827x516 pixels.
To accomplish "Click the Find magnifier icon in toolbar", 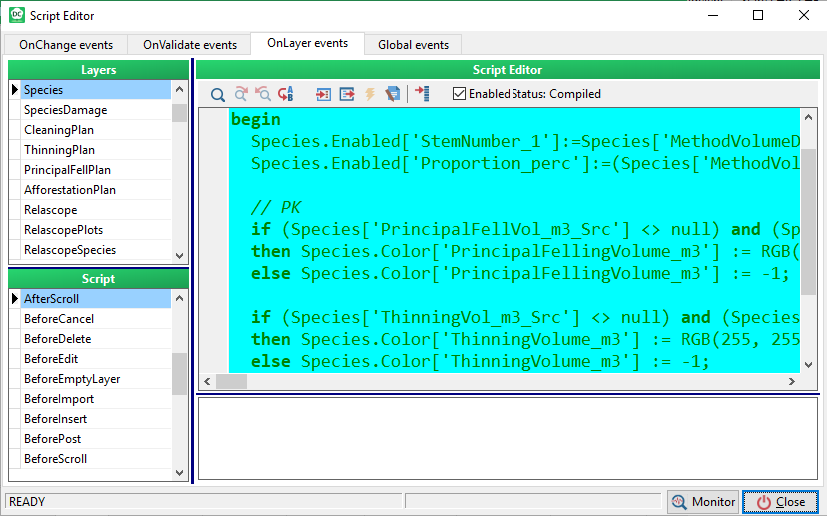I will pyautogui.click(x=217, y=94).
